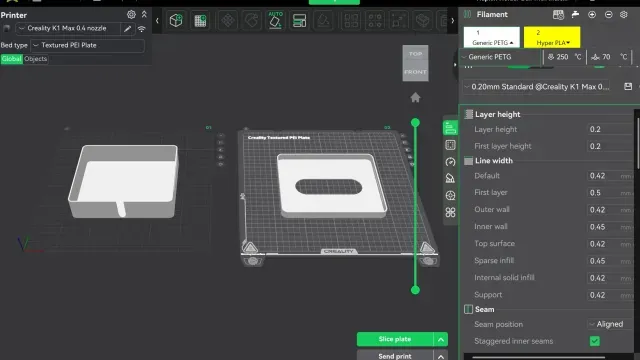Click the yellow filament 2 color swatch
The image size is (640, 360).
(552, 37)
